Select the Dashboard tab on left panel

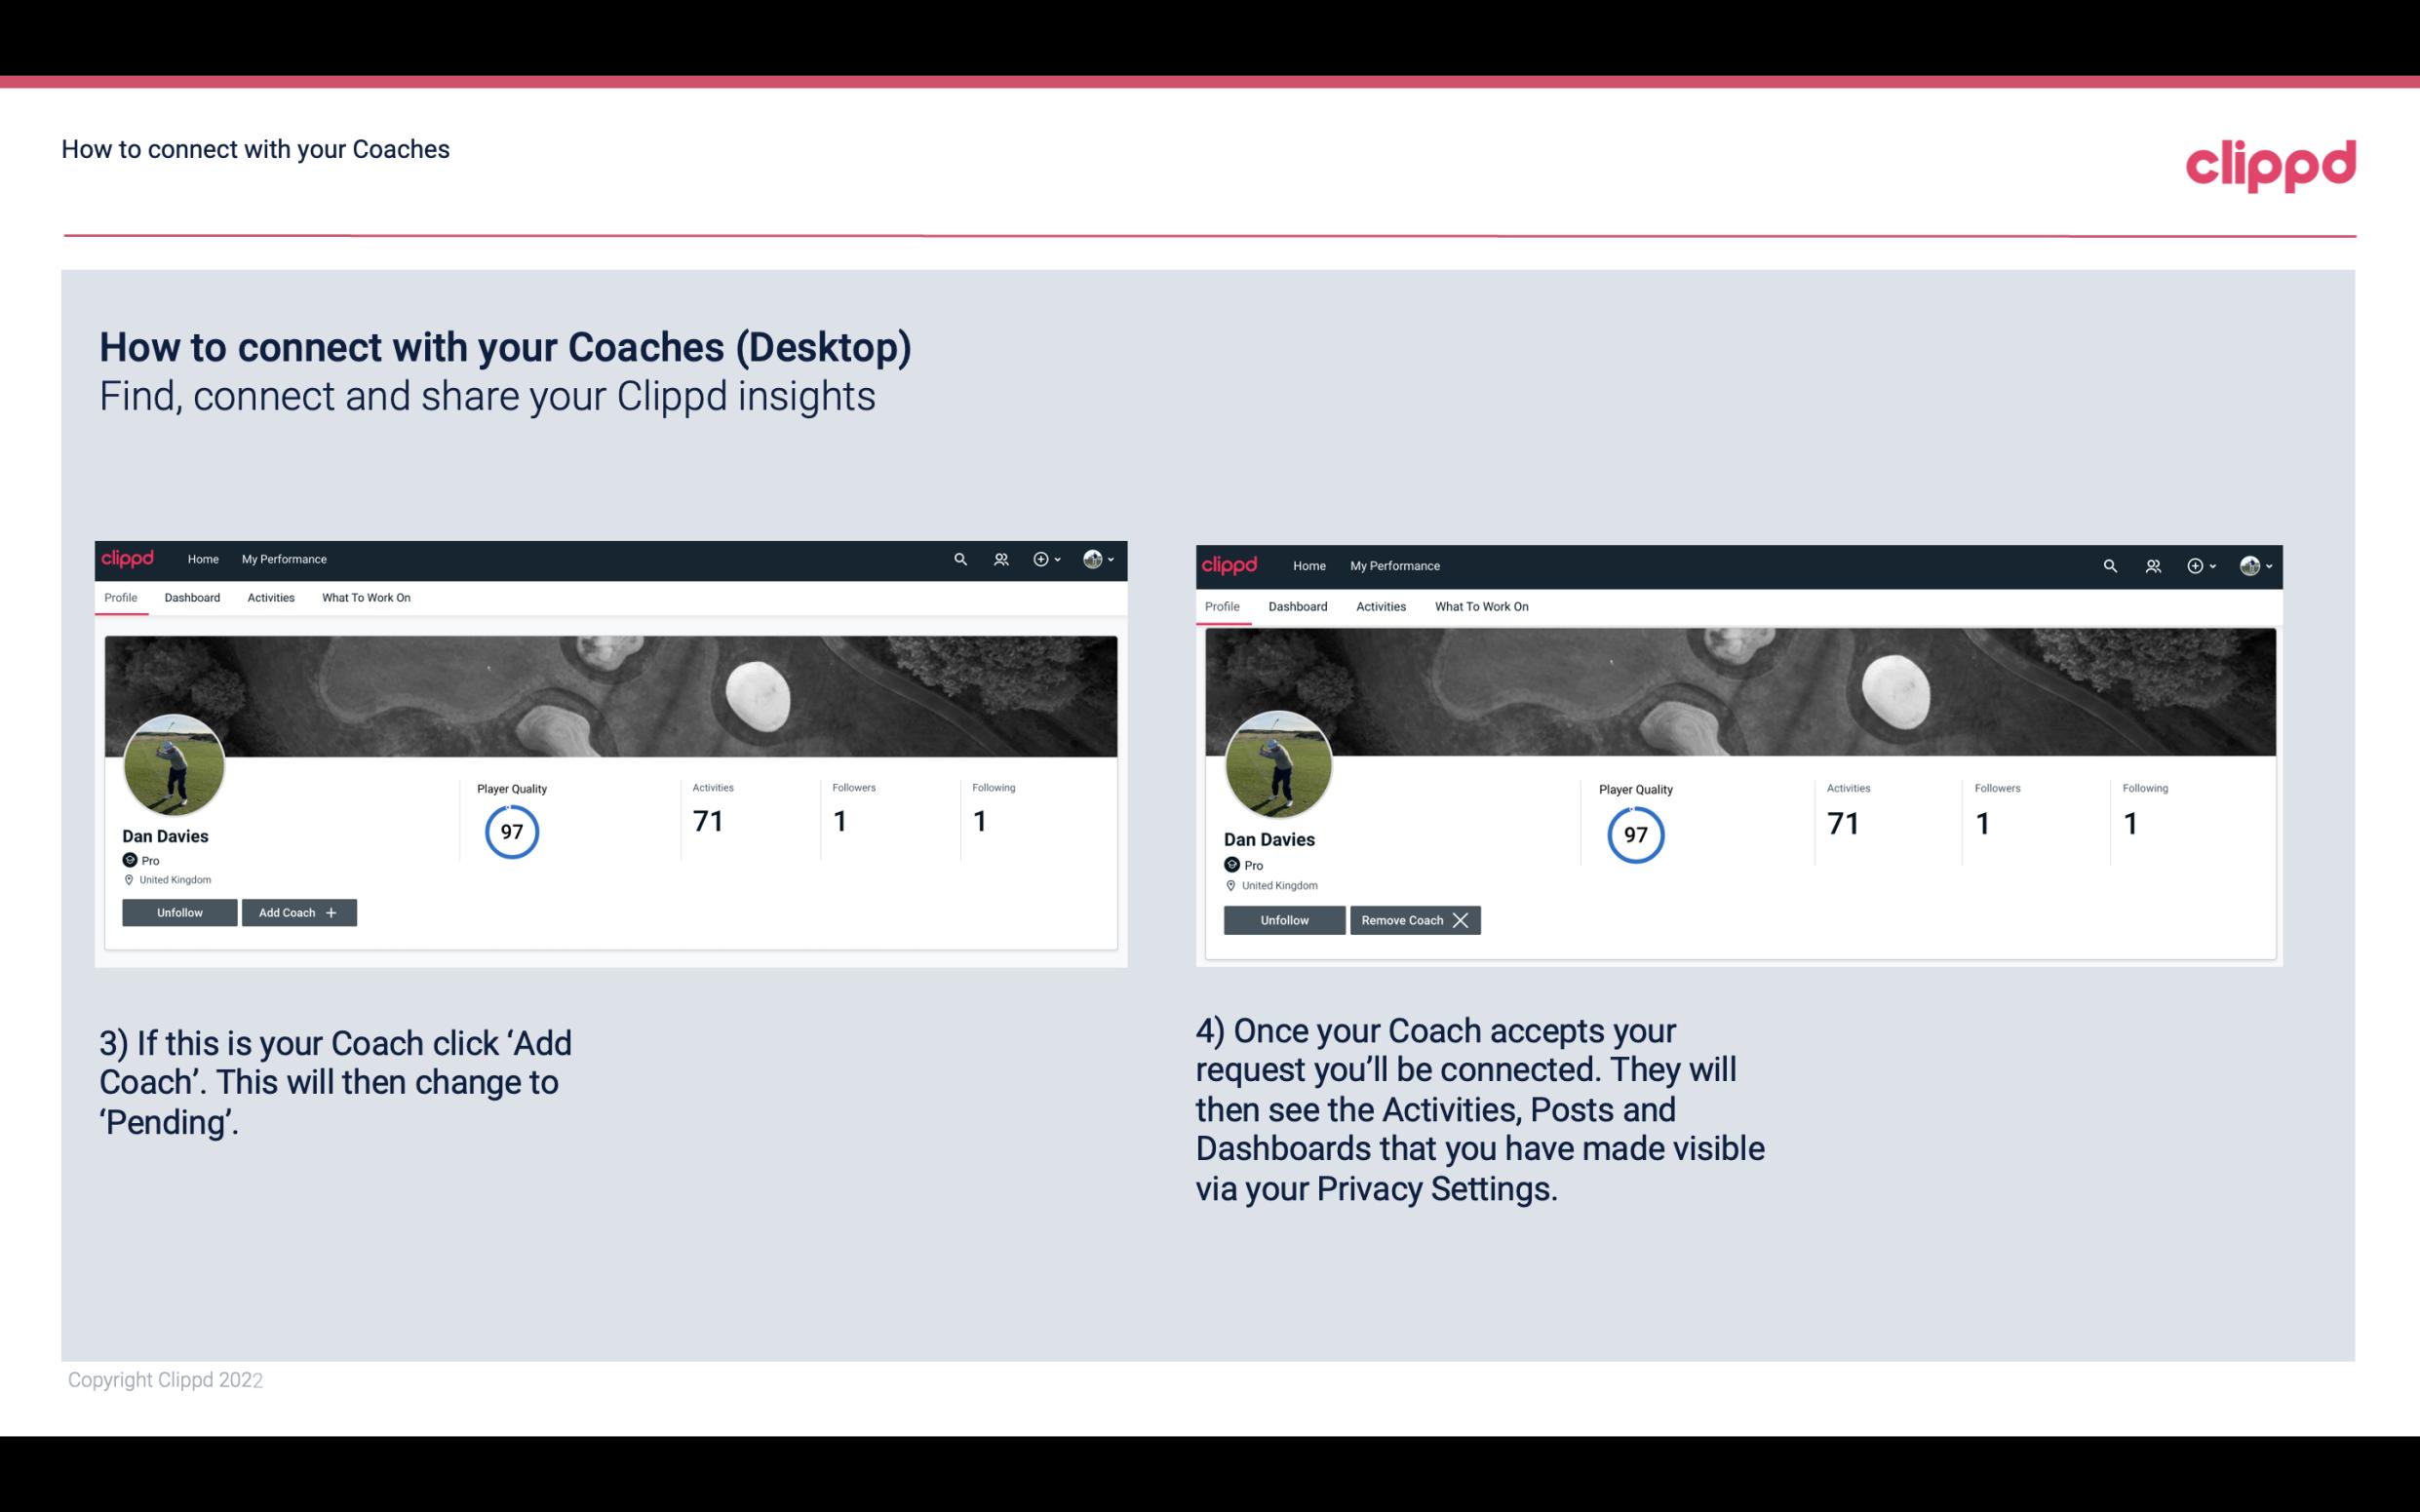point(192,598)
